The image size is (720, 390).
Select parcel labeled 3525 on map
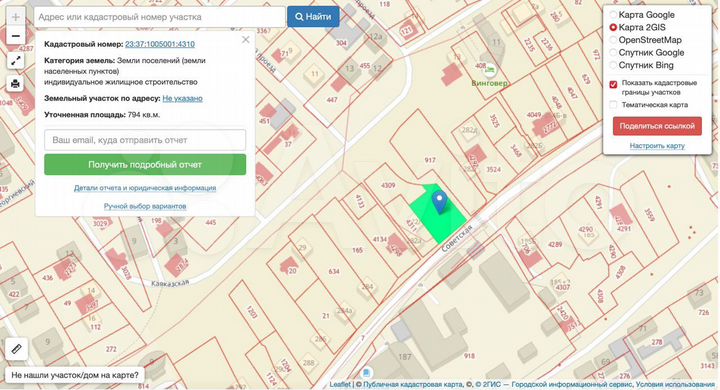pos(494,121)
